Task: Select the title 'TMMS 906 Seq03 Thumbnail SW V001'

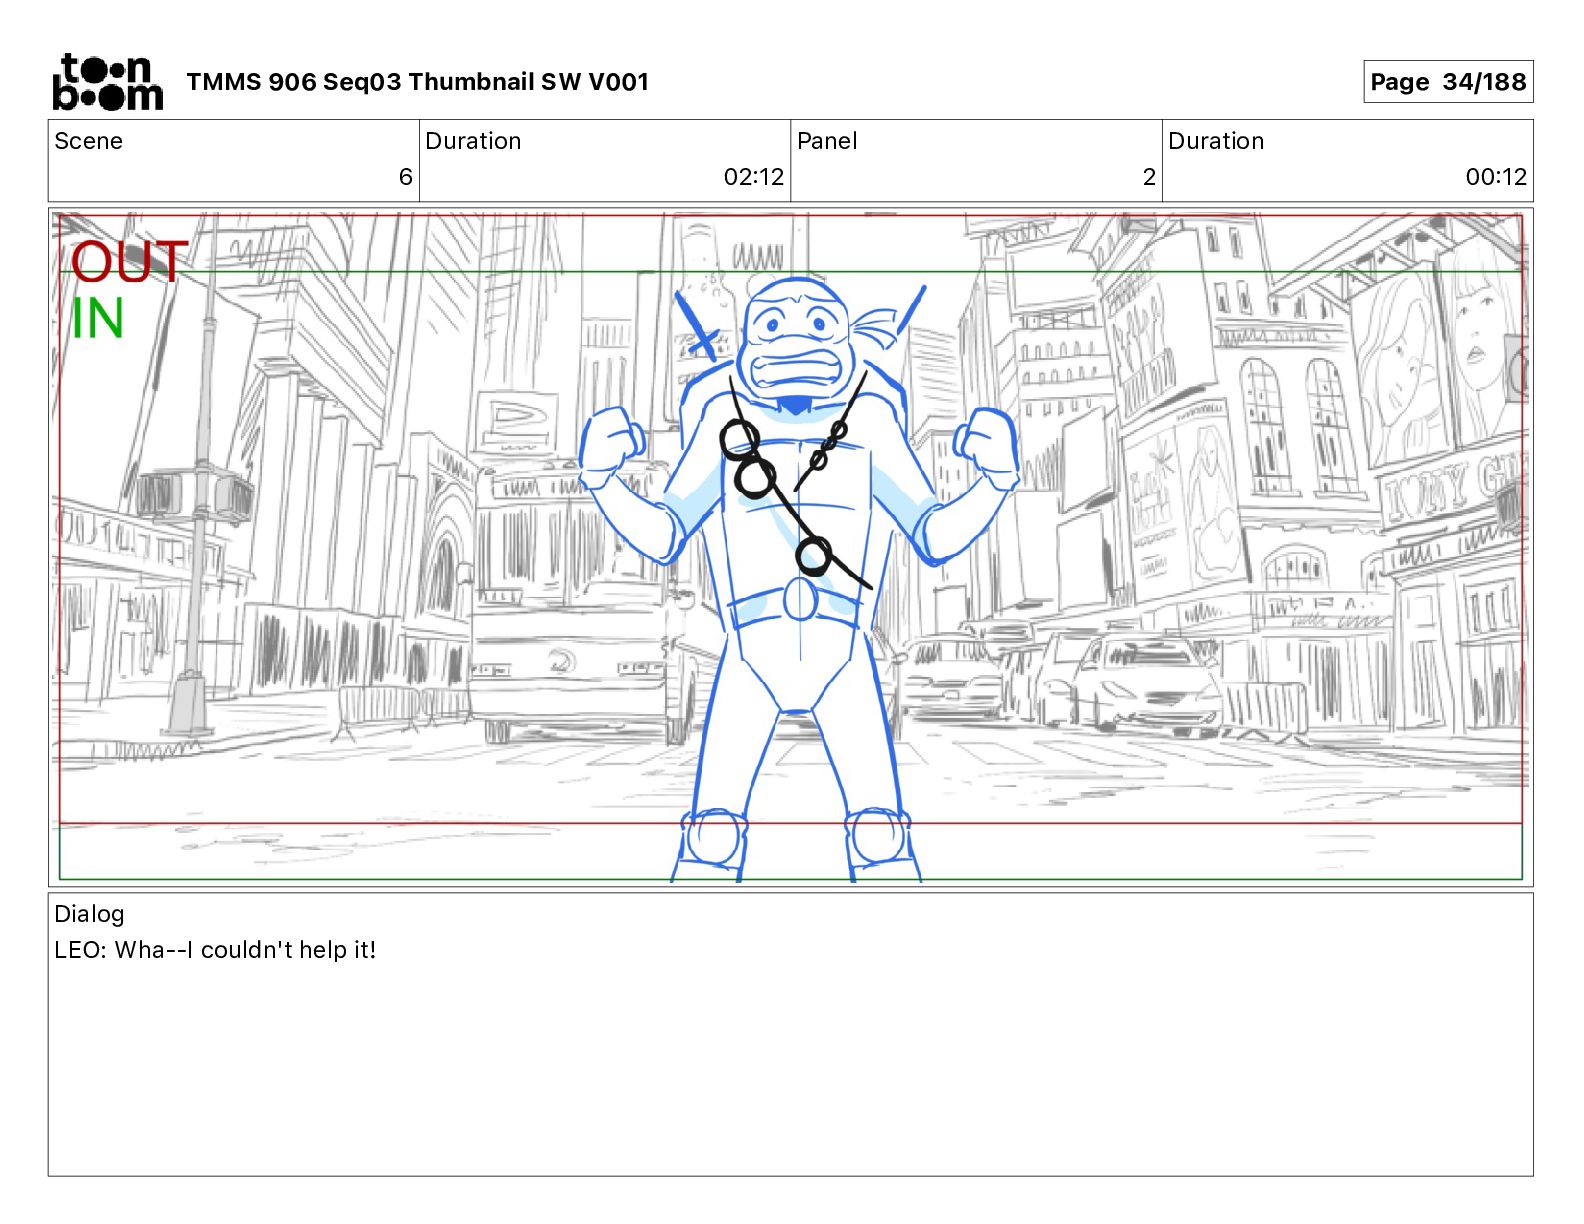Action: [418, 82]
